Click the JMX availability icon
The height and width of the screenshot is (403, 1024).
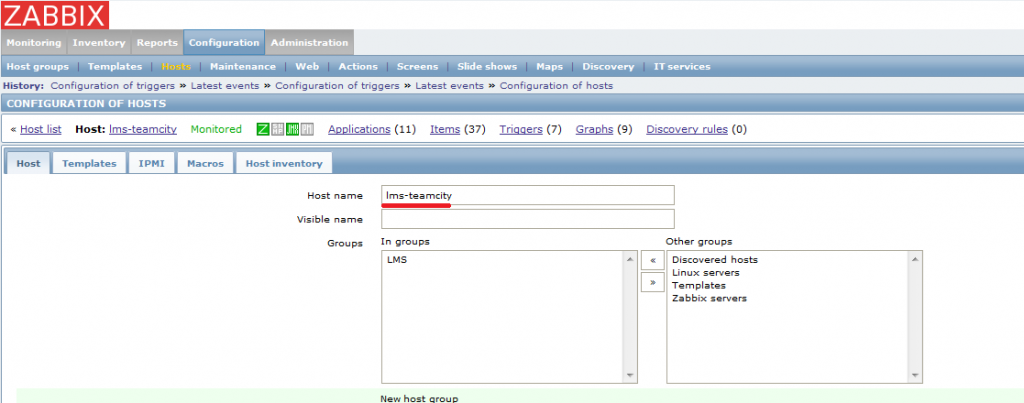[x=292, y=129]
